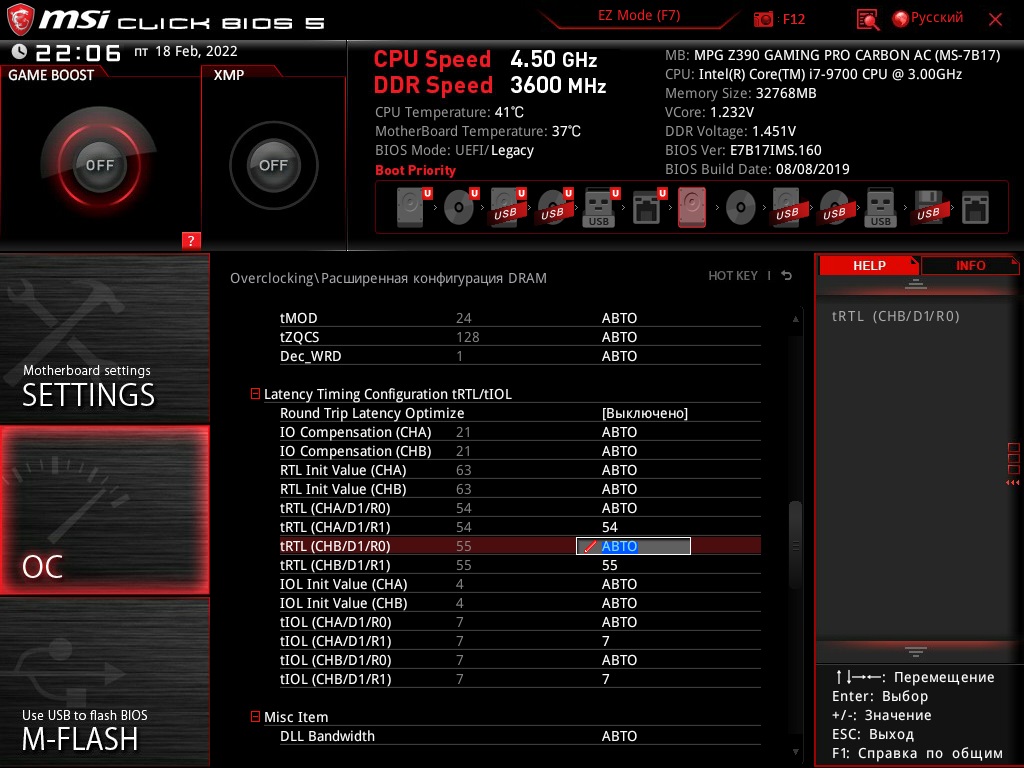Select the XMP tab label
This screenshot has height=768, width=1024.
pyautogui.click(x=229, y=75)
